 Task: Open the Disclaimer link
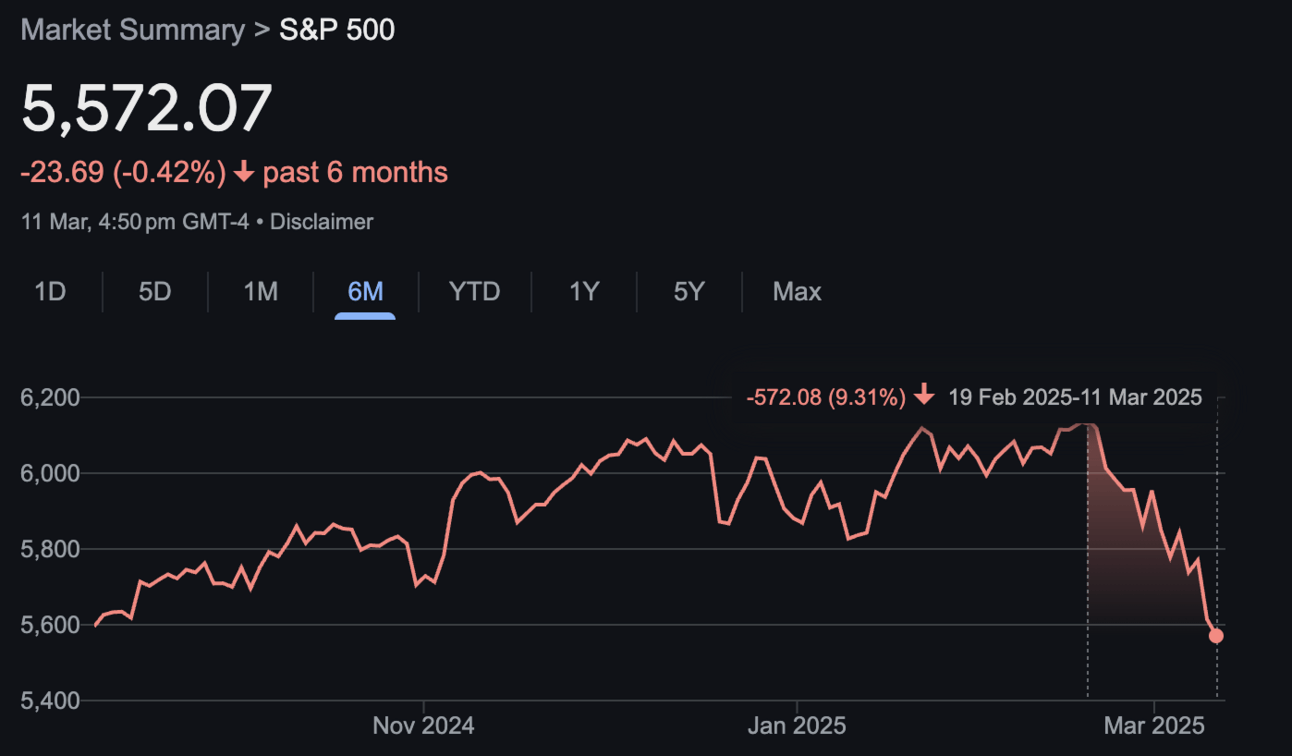coord(321,222)
